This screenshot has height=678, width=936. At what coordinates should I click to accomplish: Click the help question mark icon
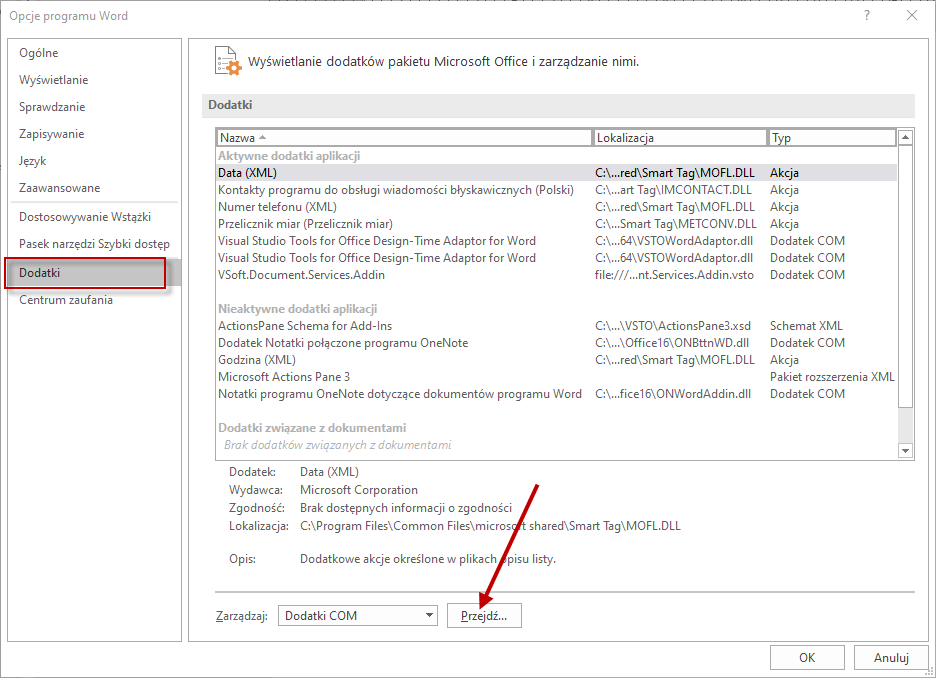[867, 16]
